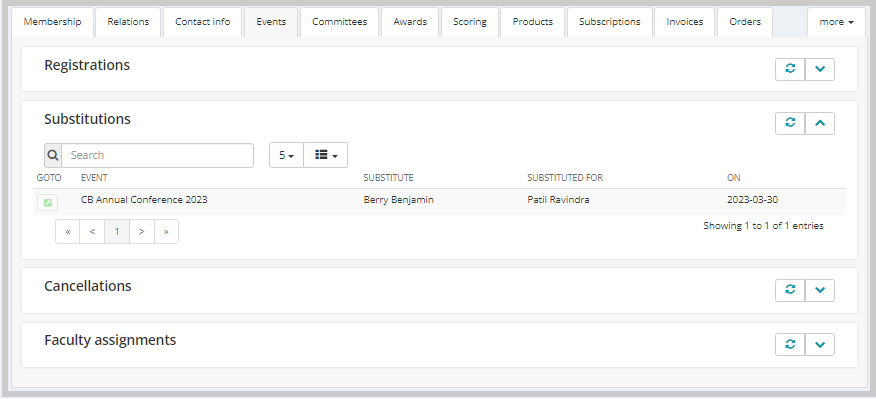Open the Orders tab
Screen dimensions: 876x399
[745, 22]
